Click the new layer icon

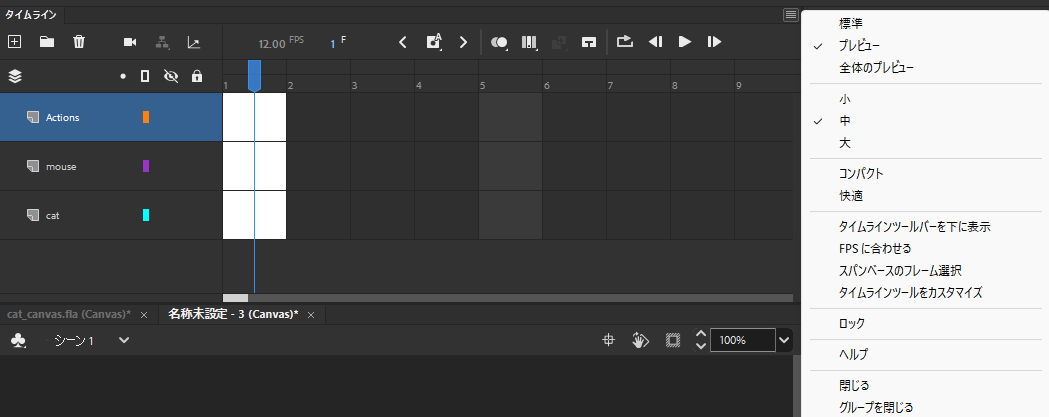(14, 42)
